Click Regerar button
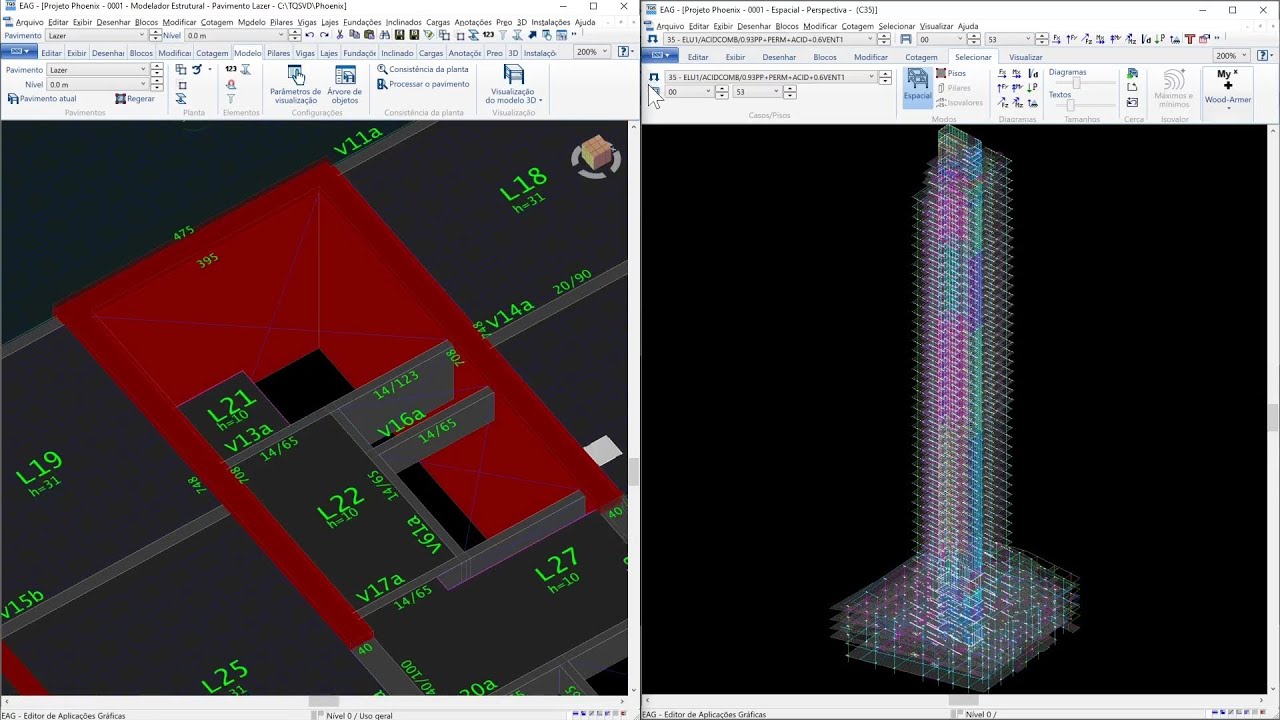The width and height of the screenshot is (1280, 720). [x=135, y=99]
